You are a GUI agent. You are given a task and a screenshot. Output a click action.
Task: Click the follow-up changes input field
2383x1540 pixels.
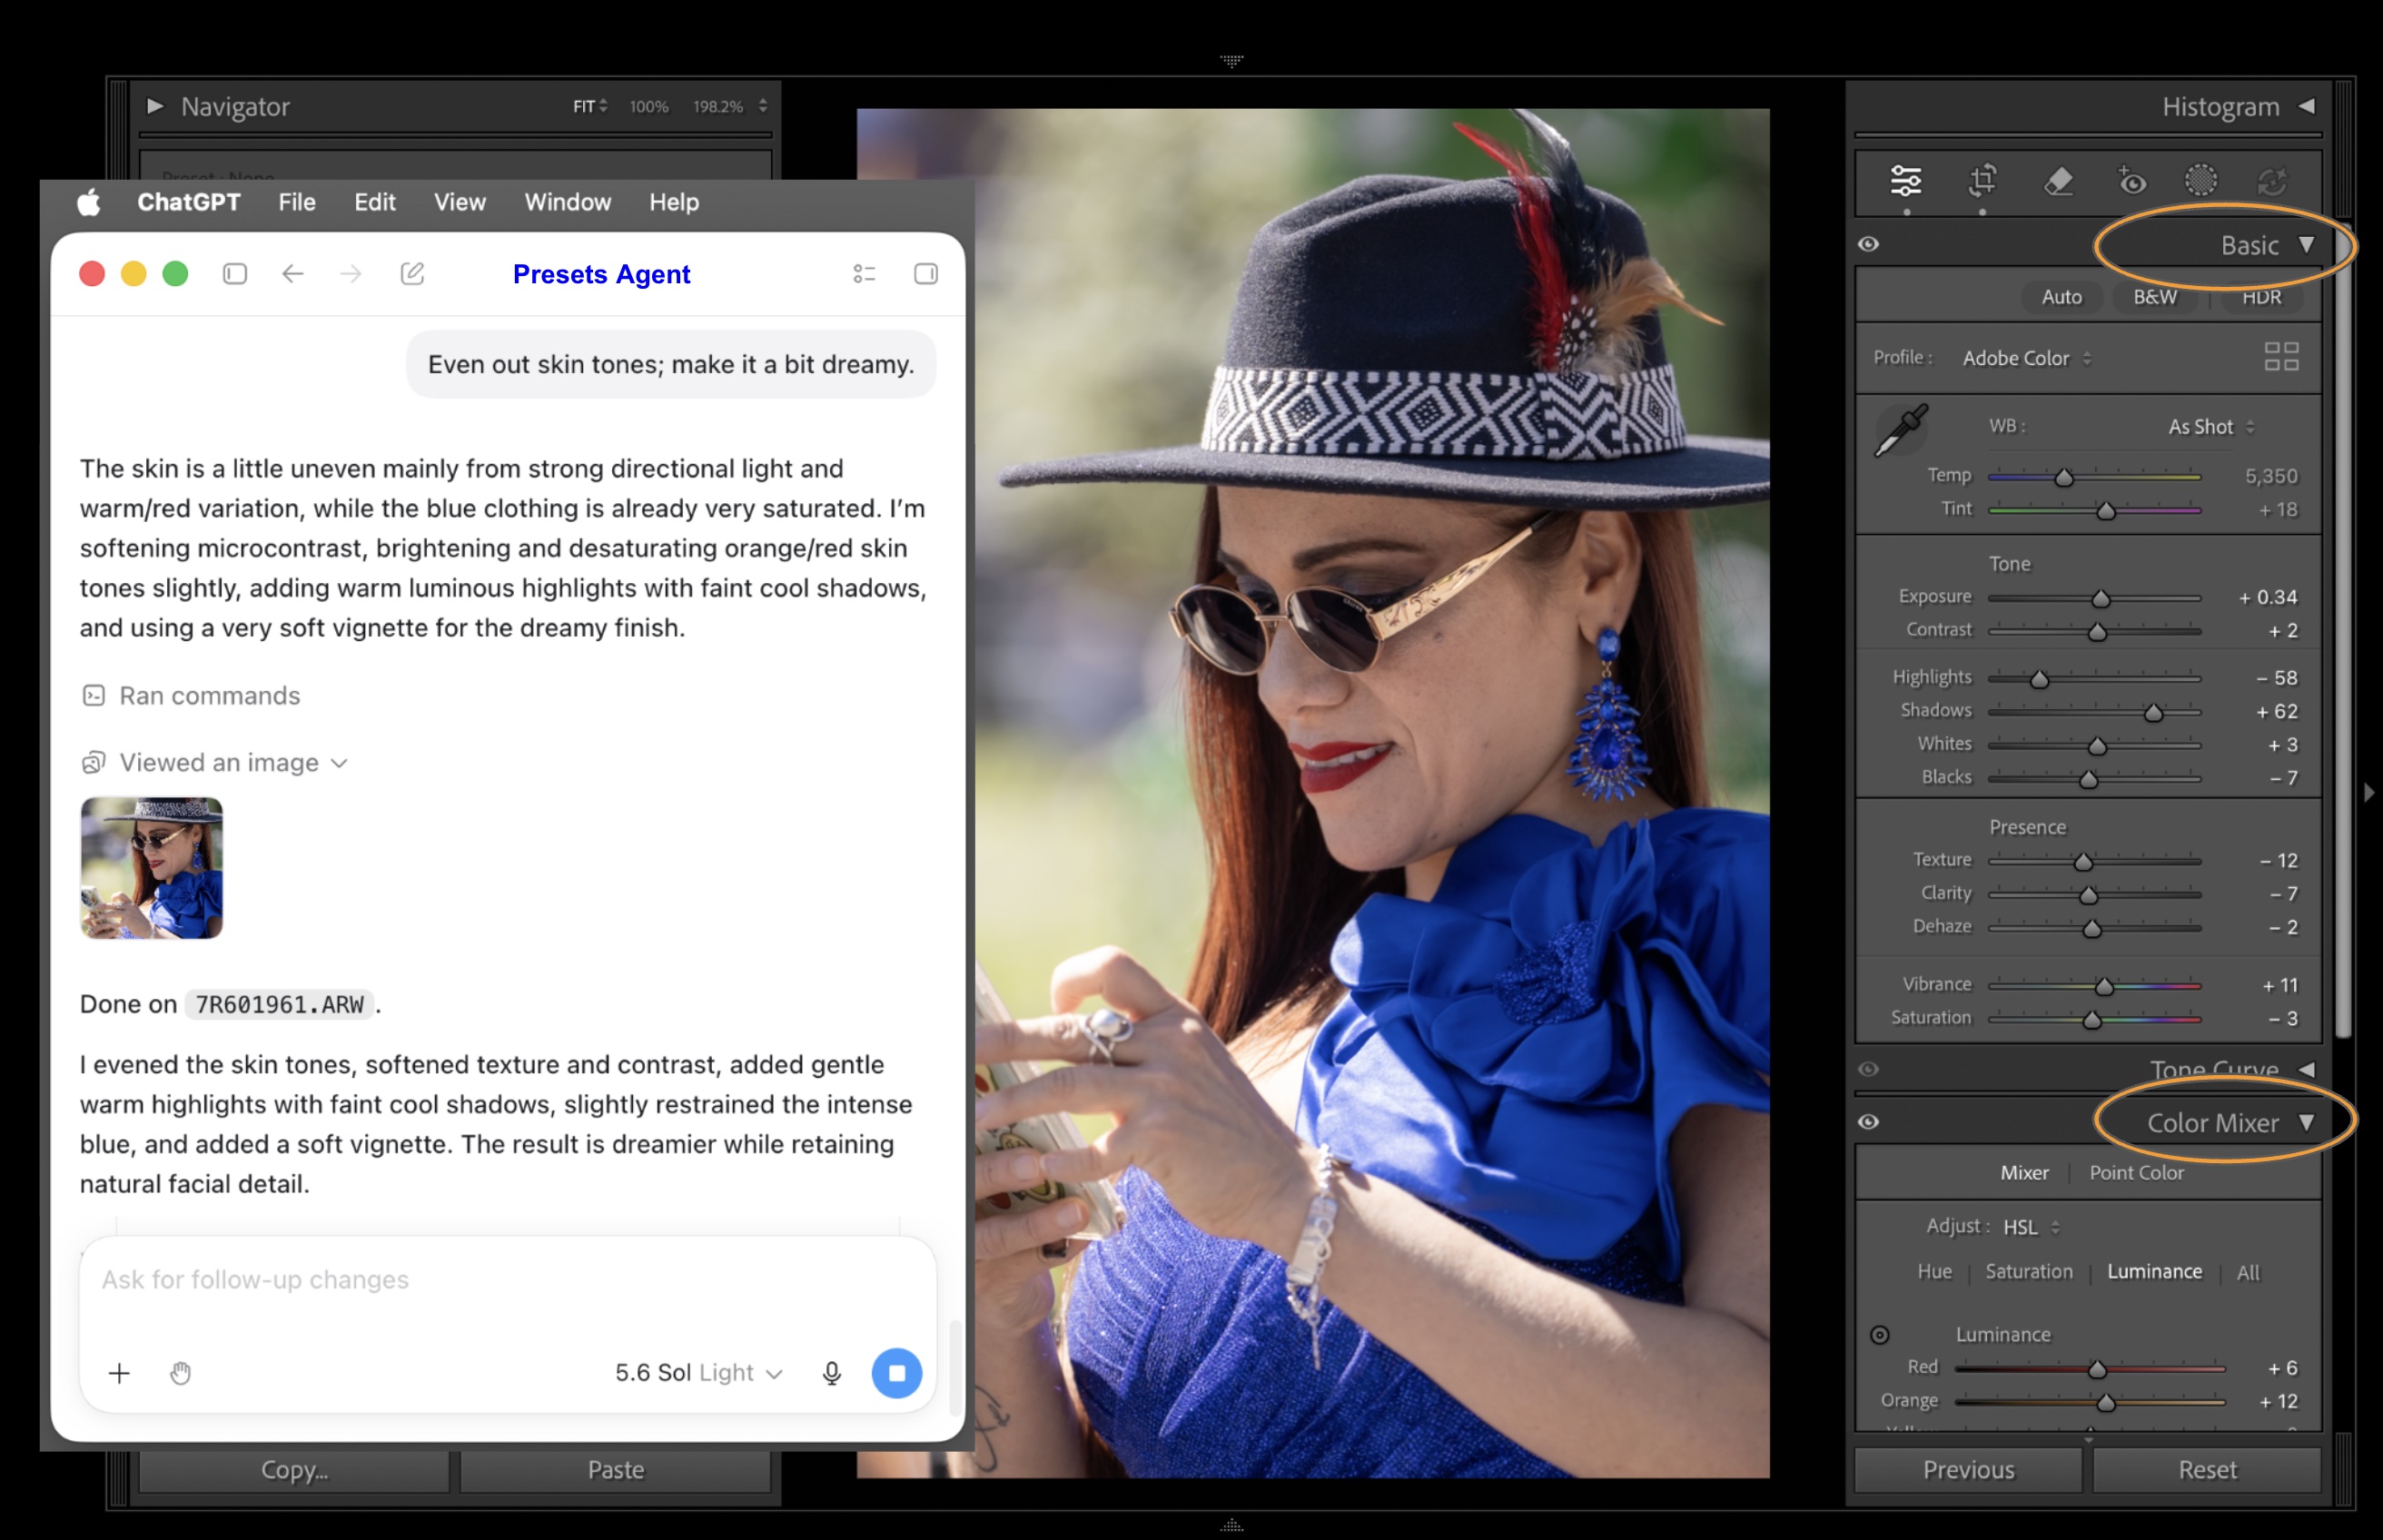(x=508, y=1280)
